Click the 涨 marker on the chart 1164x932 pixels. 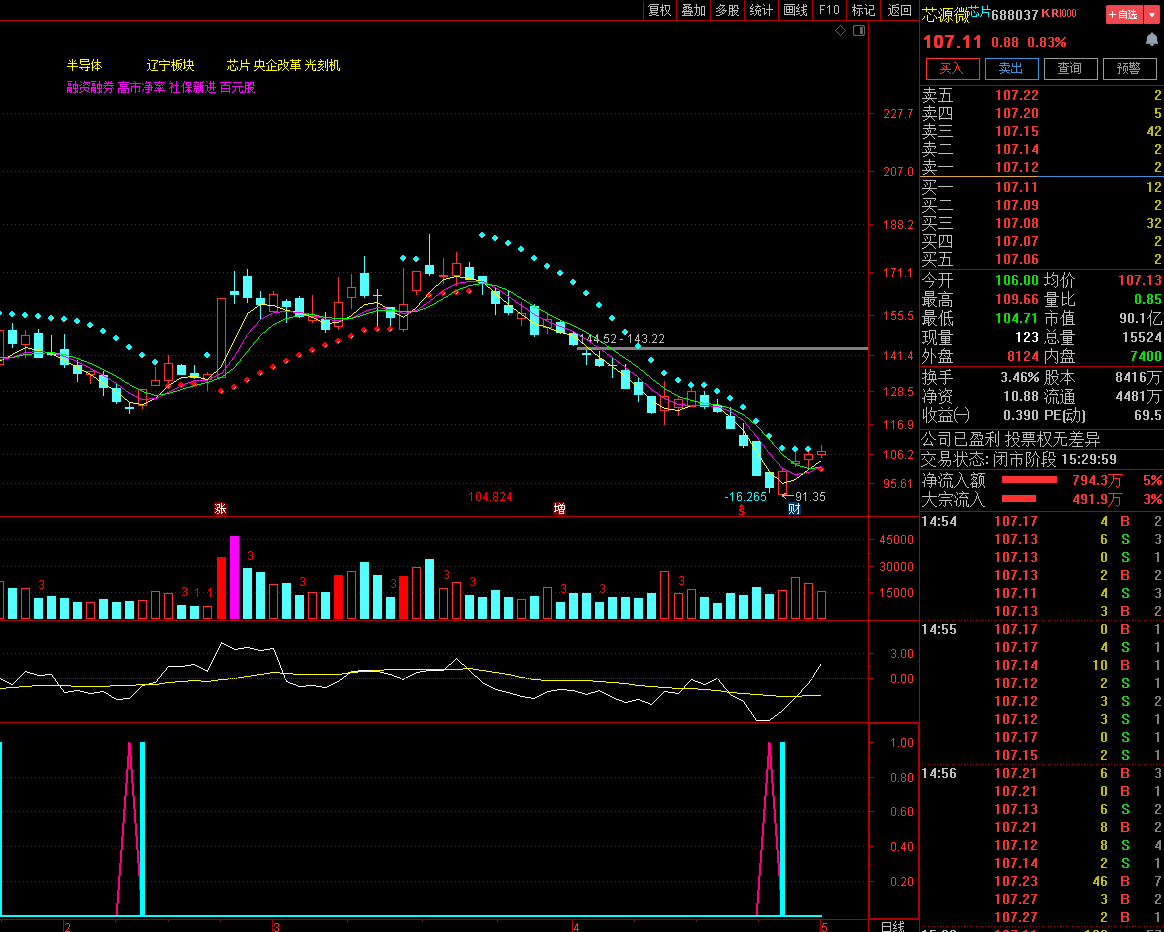tap(220, 509)
